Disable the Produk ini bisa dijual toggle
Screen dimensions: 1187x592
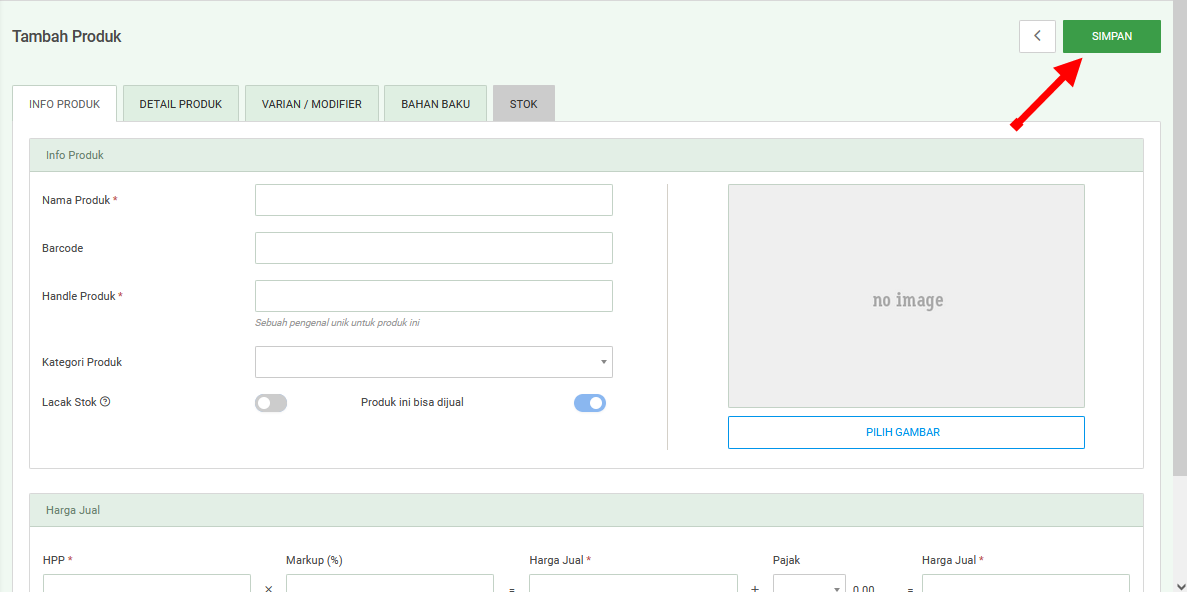point(590,403)
